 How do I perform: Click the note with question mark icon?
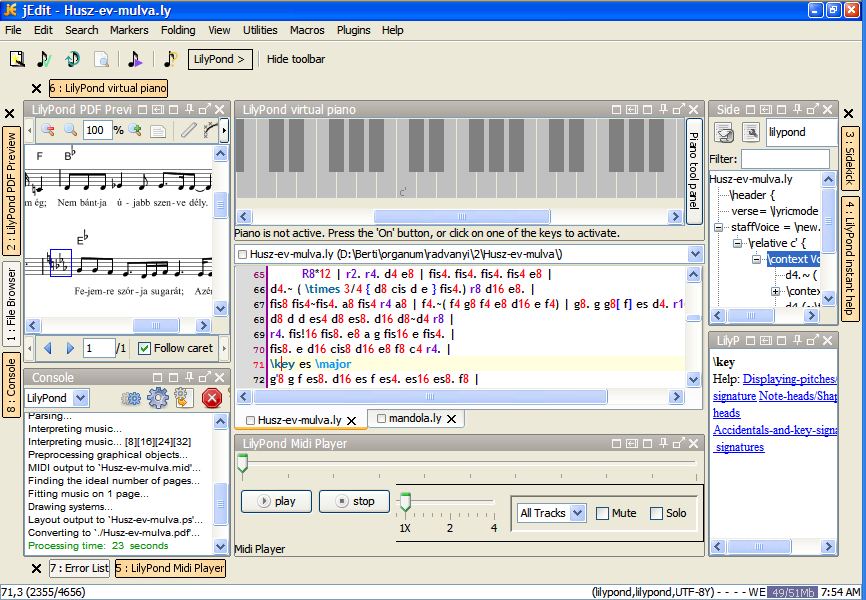[170, 59]
